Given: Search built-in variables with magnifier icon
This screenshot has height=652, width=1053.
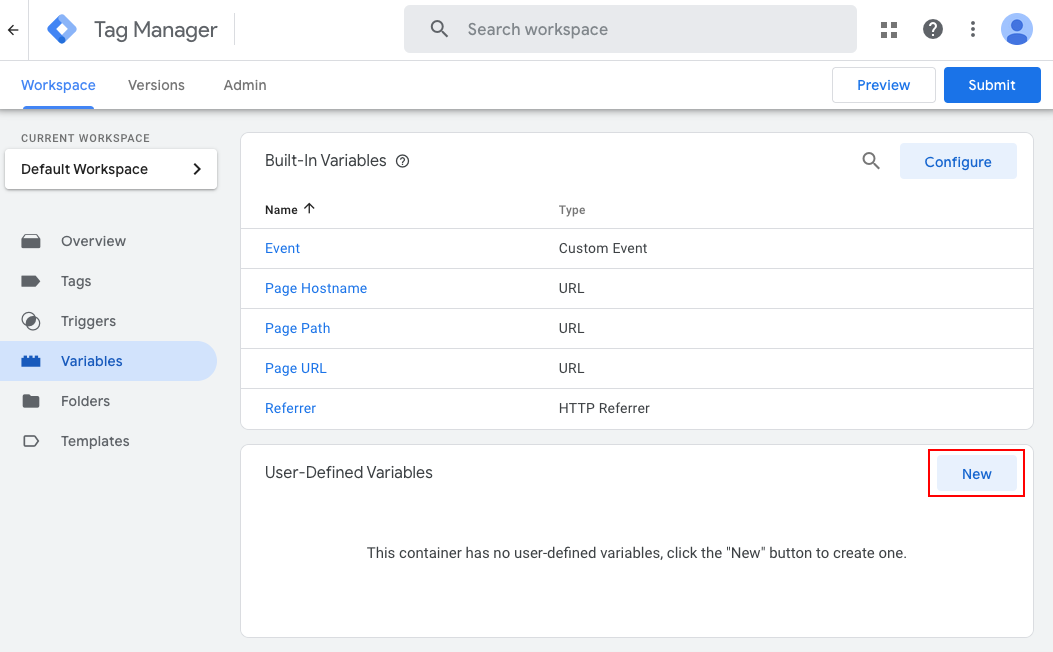Looking at the screenshot, I should point(871,161).
